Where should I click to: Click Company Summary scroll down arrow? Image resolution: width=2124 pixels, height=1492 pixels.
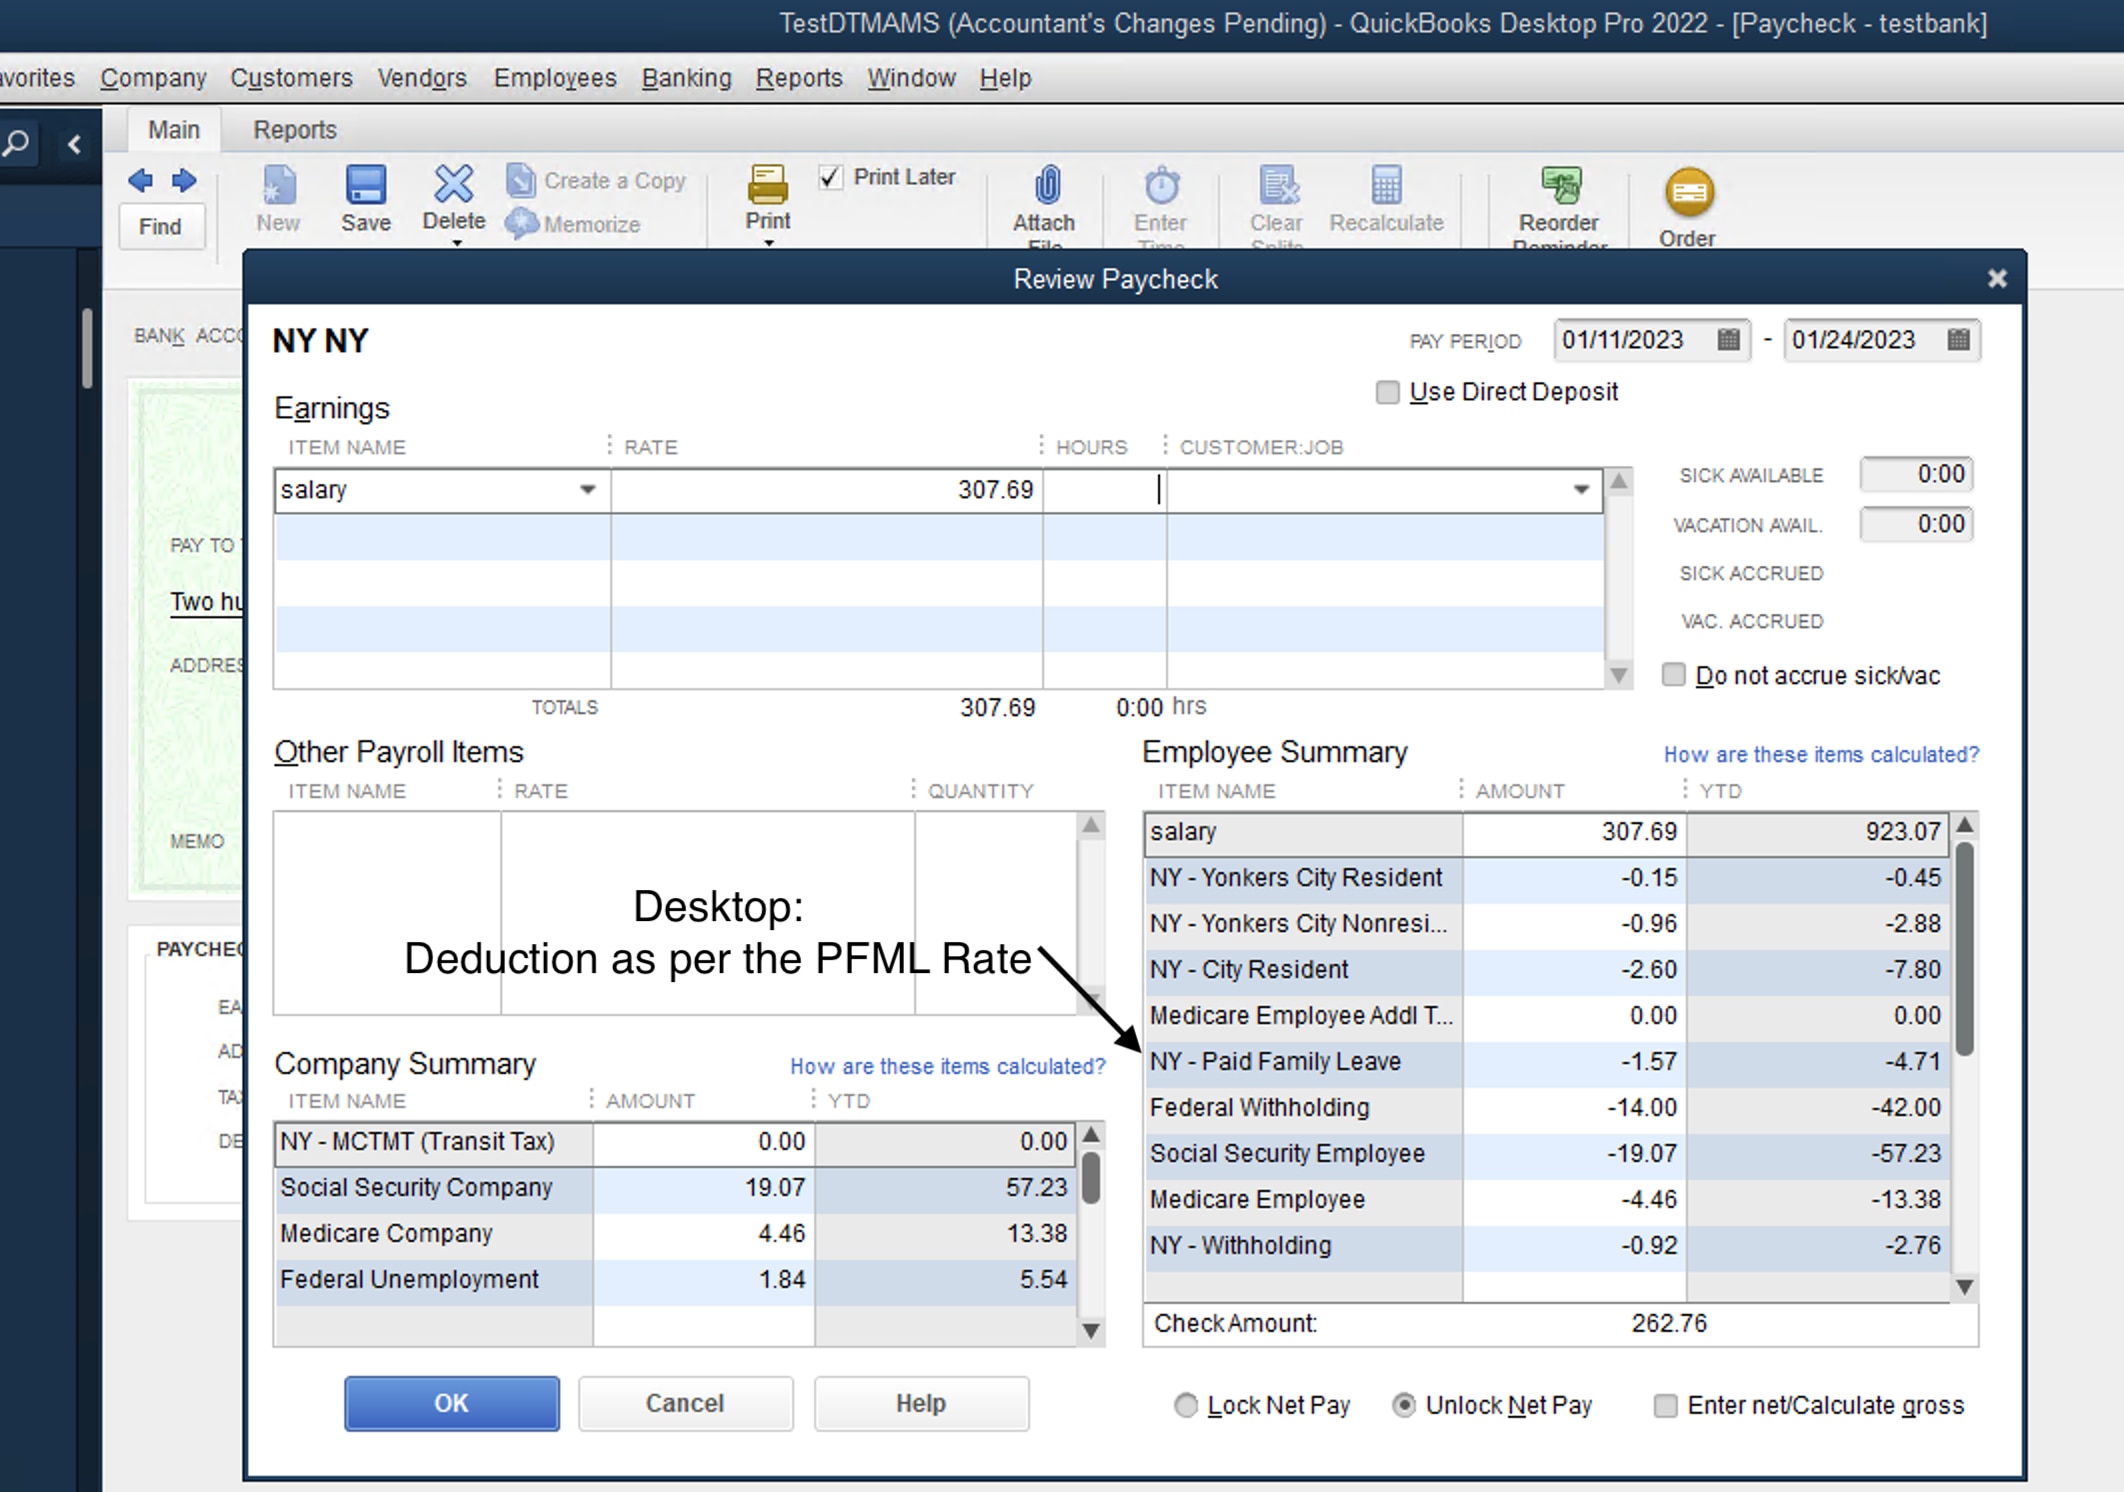pyautogui.click(x=1092, y=1331)
